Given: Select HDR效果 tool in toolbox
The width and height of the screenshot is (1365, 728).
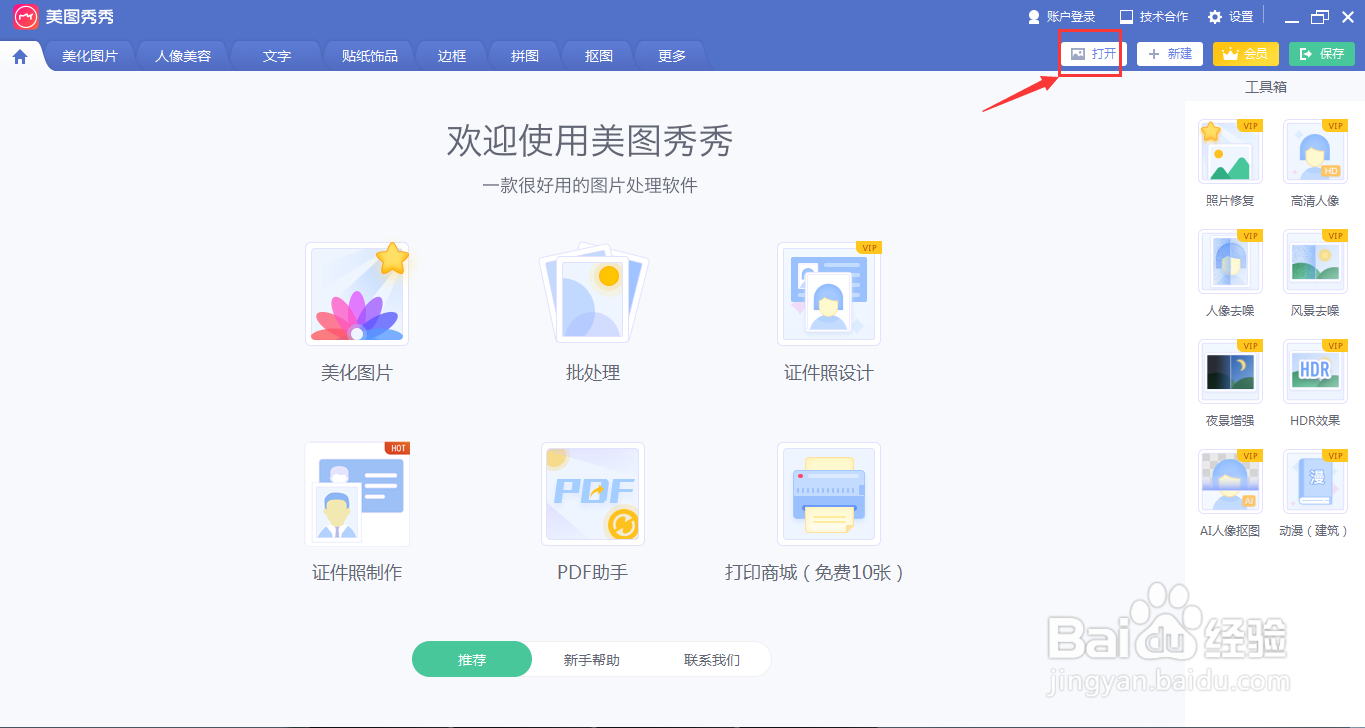Looking at the screenshot, I should (x=1315, y=372).
